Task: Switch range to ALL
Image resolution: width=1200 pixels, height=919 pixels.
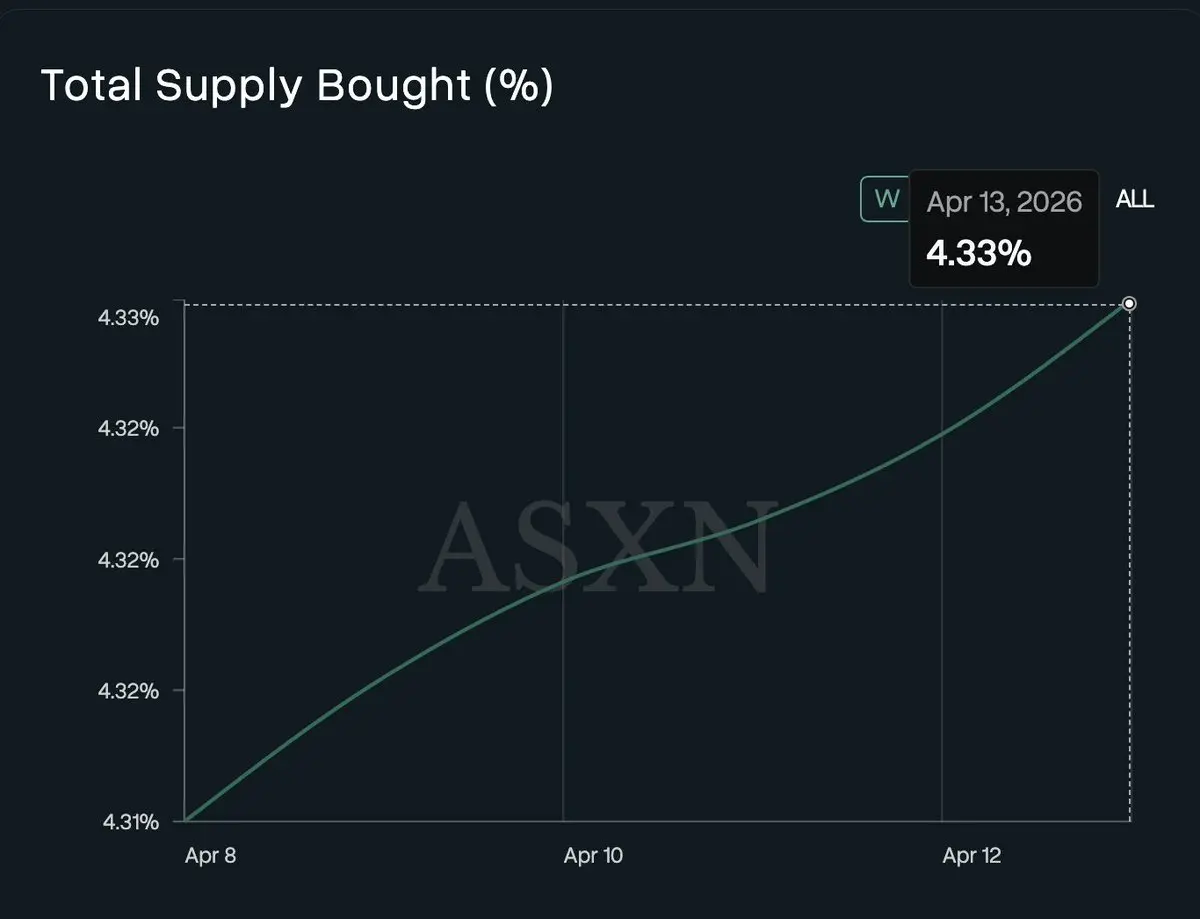Action: coord(1135,199)
